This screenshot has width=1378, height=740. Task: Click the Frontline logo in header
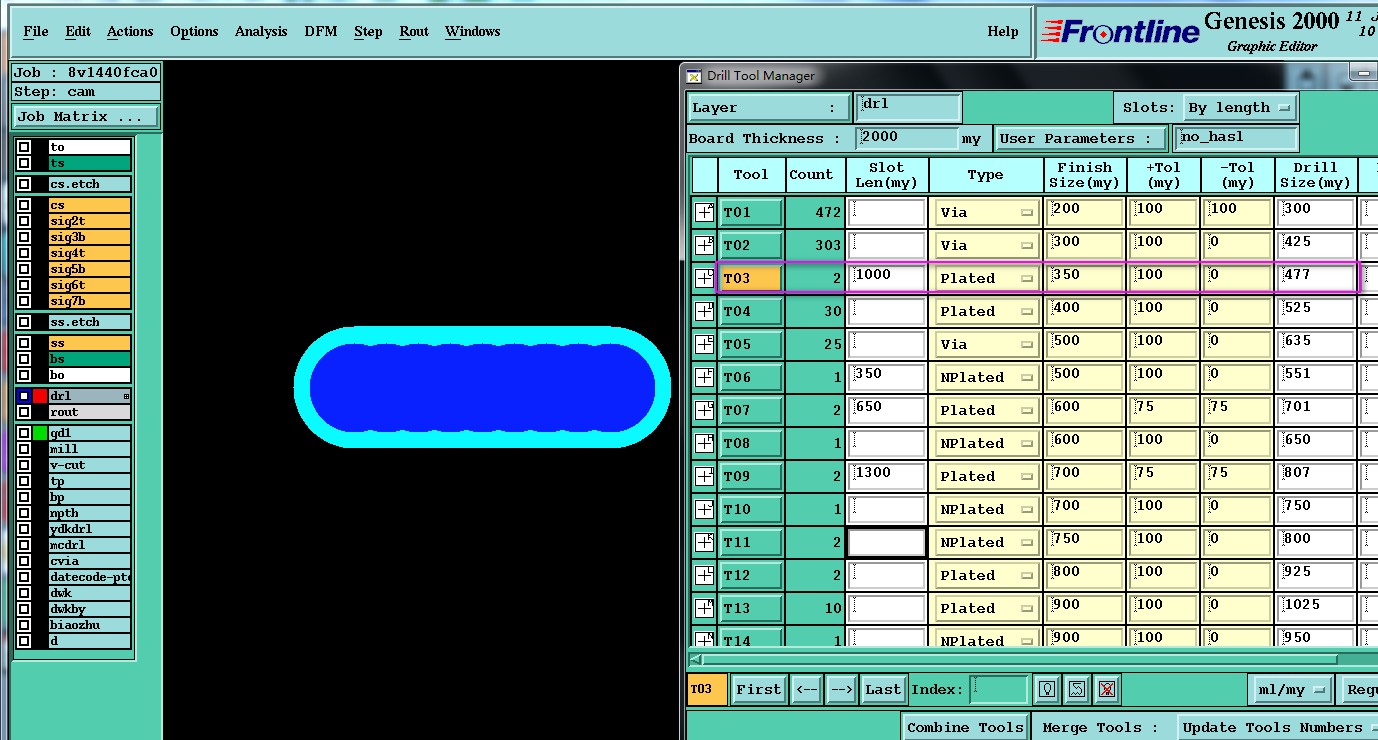pyautogui.click(x=1120, y=31)
